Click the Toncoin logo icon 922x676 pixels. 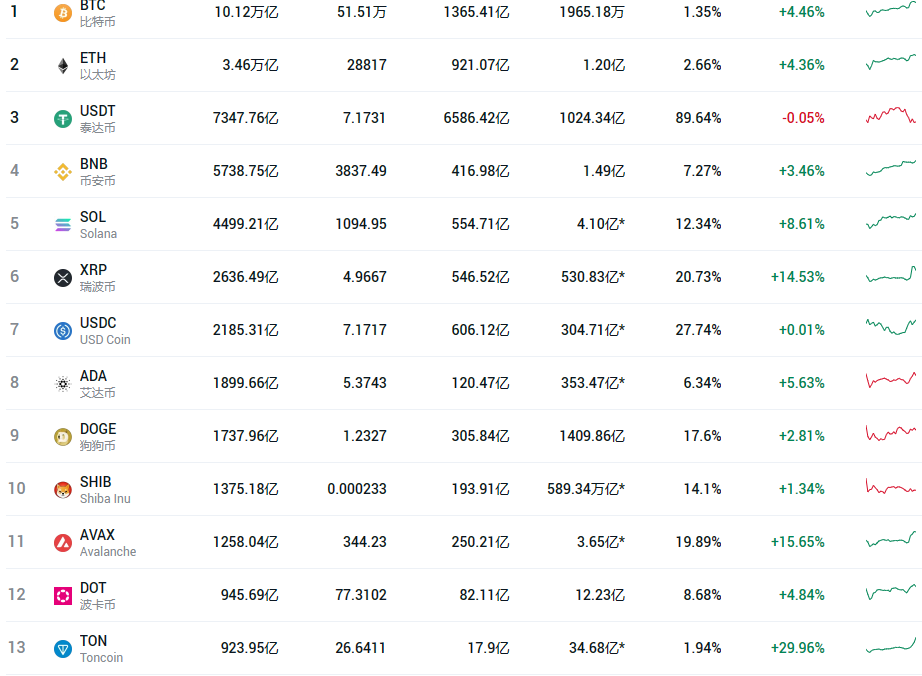(x=63, y=649)
